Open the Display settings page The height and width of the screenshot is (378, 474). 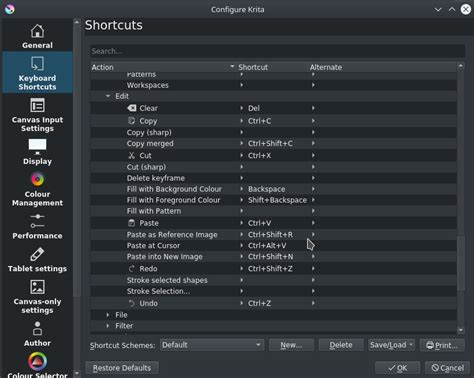(37, 152)
